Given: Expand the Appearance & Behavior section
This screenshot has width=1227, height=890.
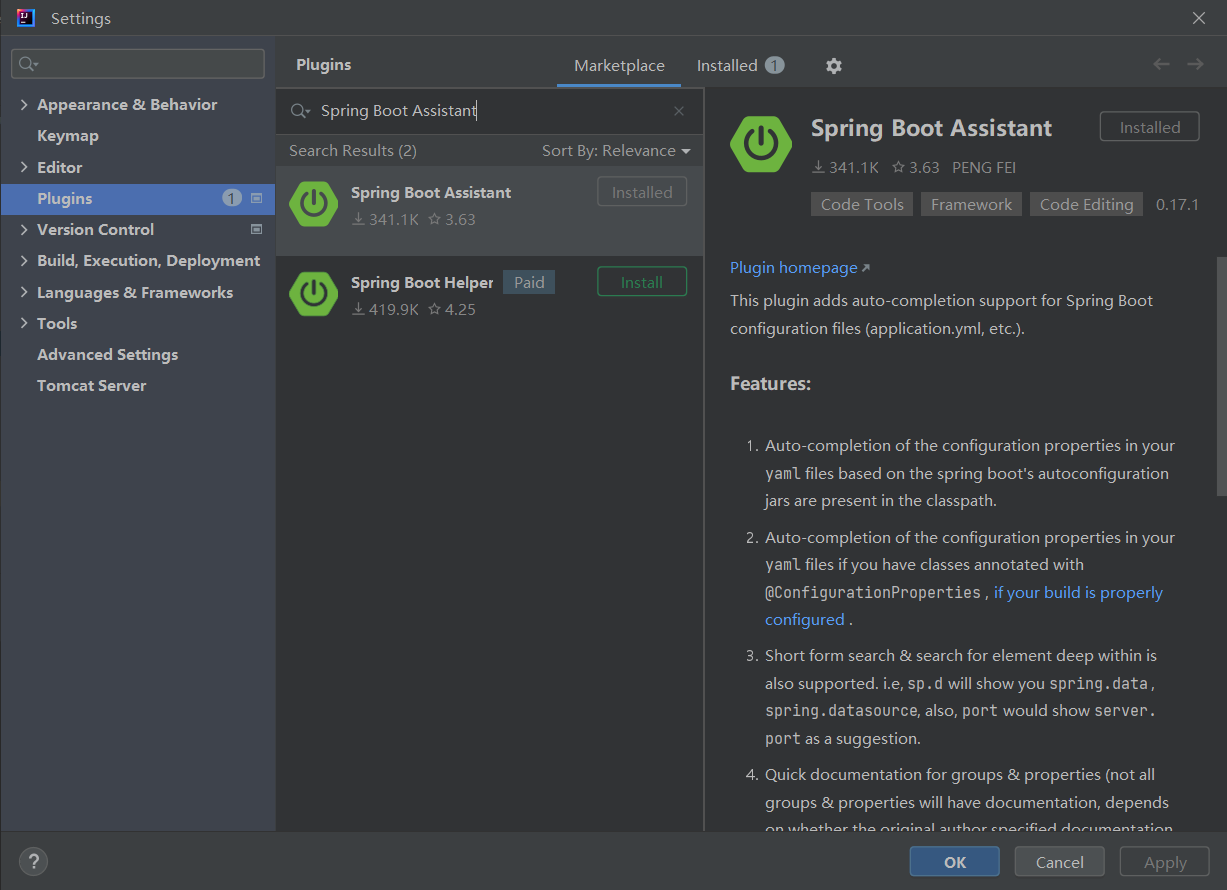Looking at the screenshot, I should 24,105.
